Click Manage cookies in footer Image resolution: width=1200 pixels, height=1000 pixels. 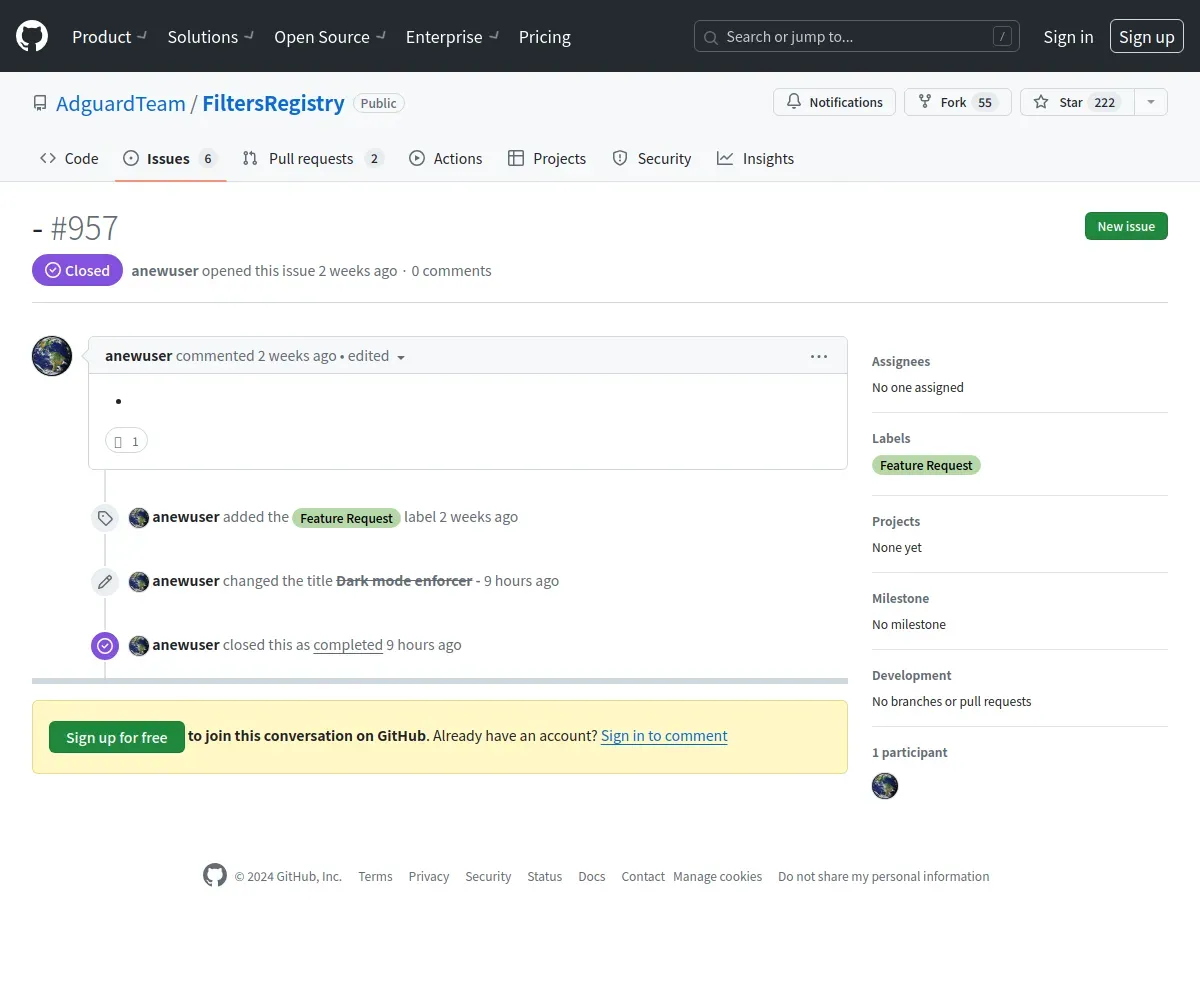coord(718,876)
